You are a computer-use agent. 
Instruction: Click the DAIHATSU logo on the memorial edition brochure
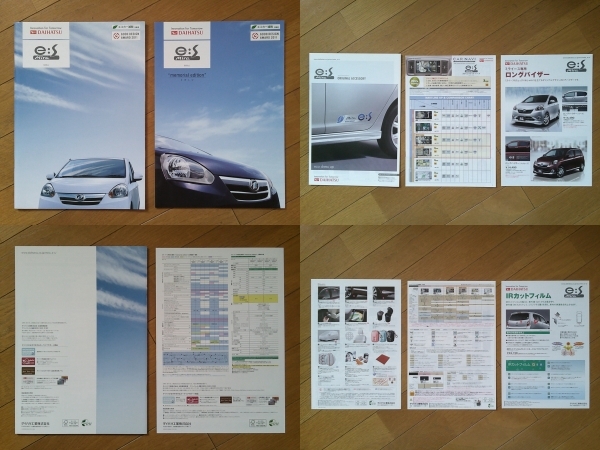[x=187, y=31]
